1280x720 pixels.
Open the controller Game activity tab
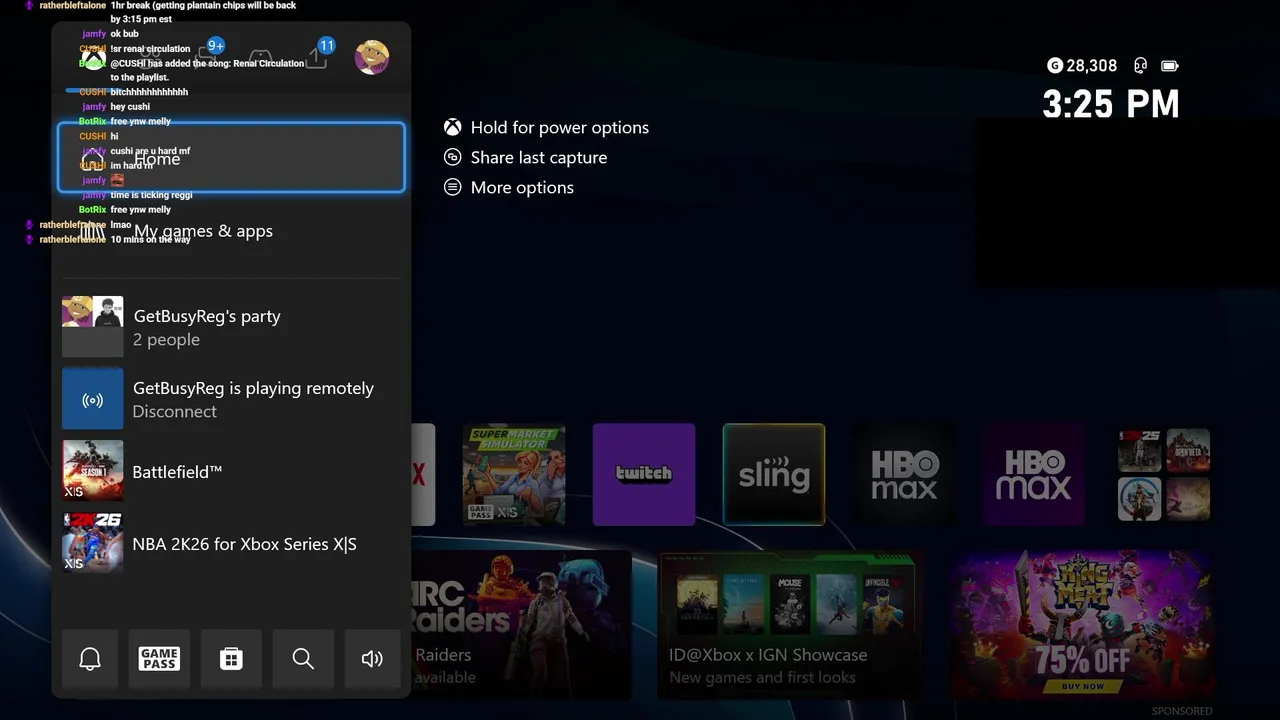(260, 58)
